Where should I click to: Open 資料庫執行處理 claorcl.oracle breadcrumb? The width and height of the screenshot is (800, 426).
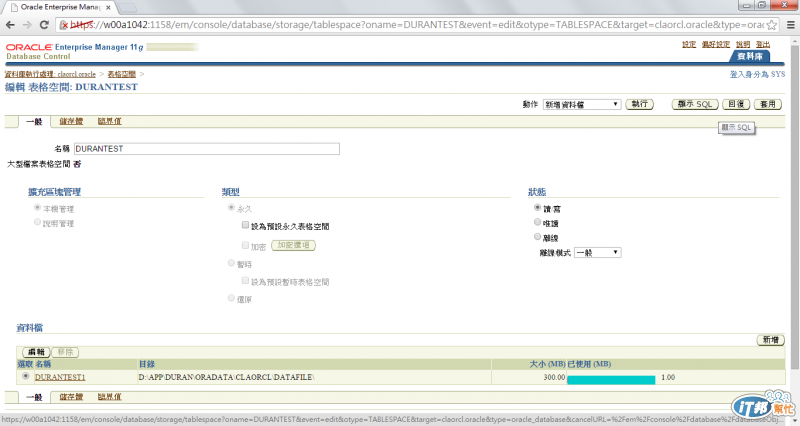coord(50,74)
